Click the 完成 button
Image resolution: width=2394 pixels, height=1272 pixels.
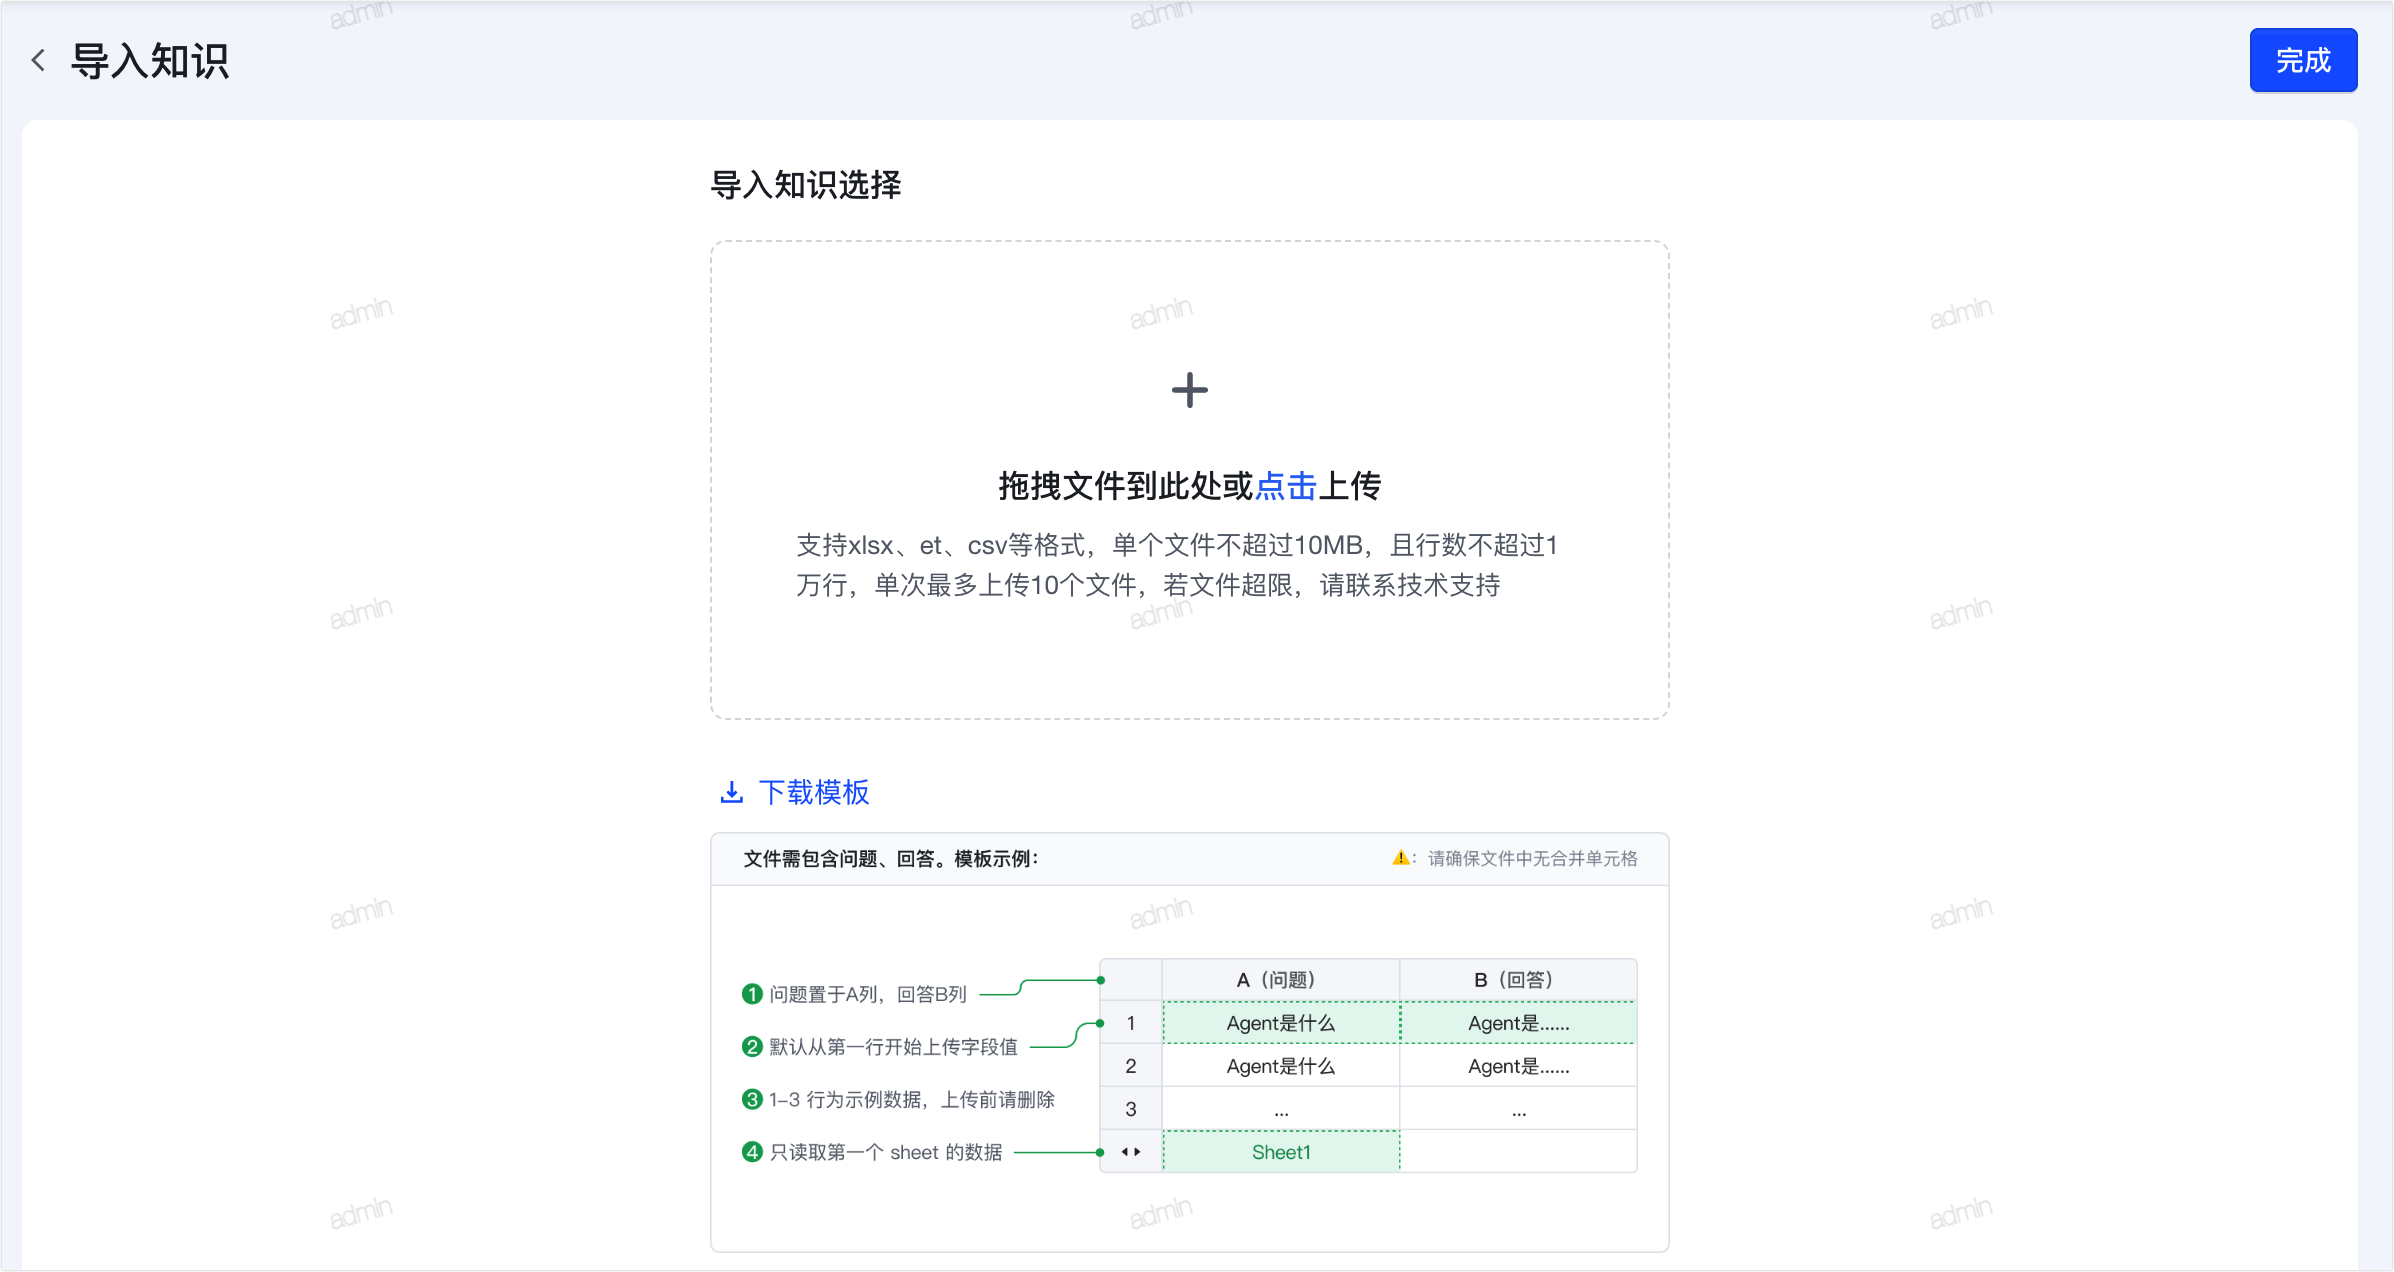coord(2303,61)
